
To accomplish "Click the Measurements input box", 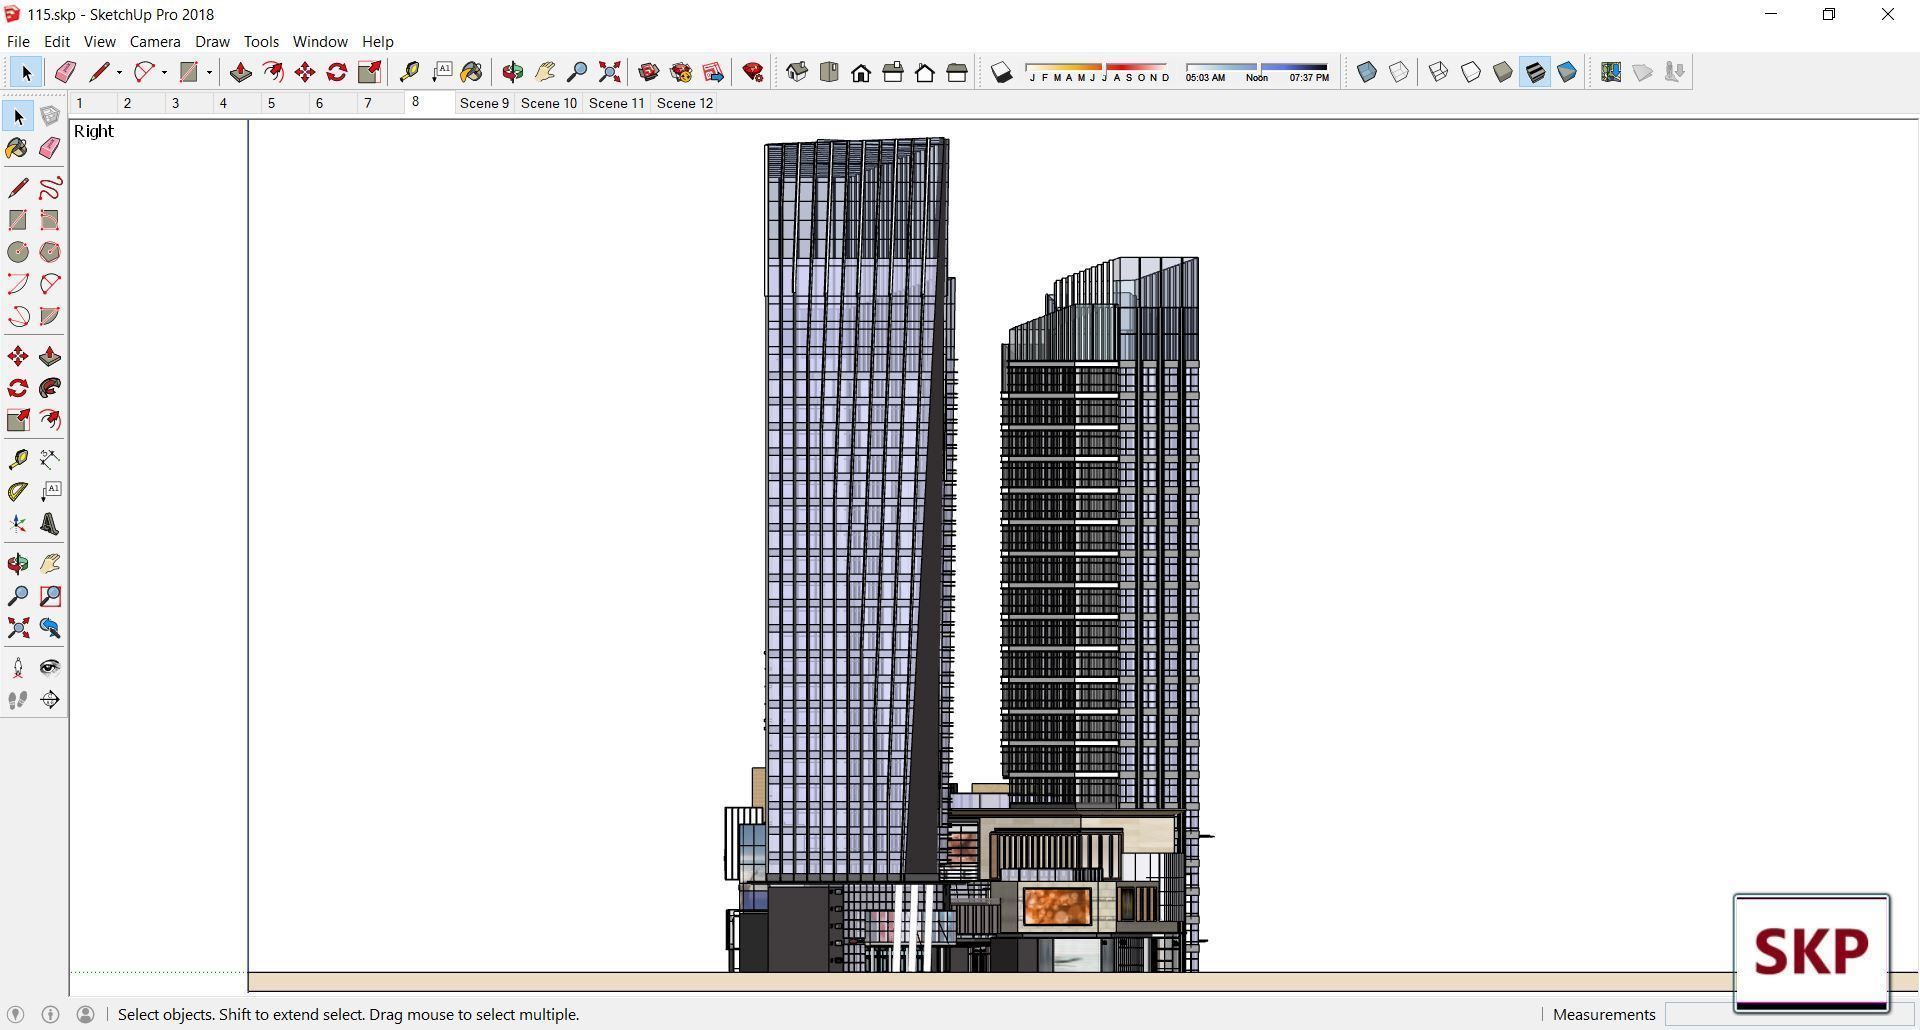I will point(1788,1014).
